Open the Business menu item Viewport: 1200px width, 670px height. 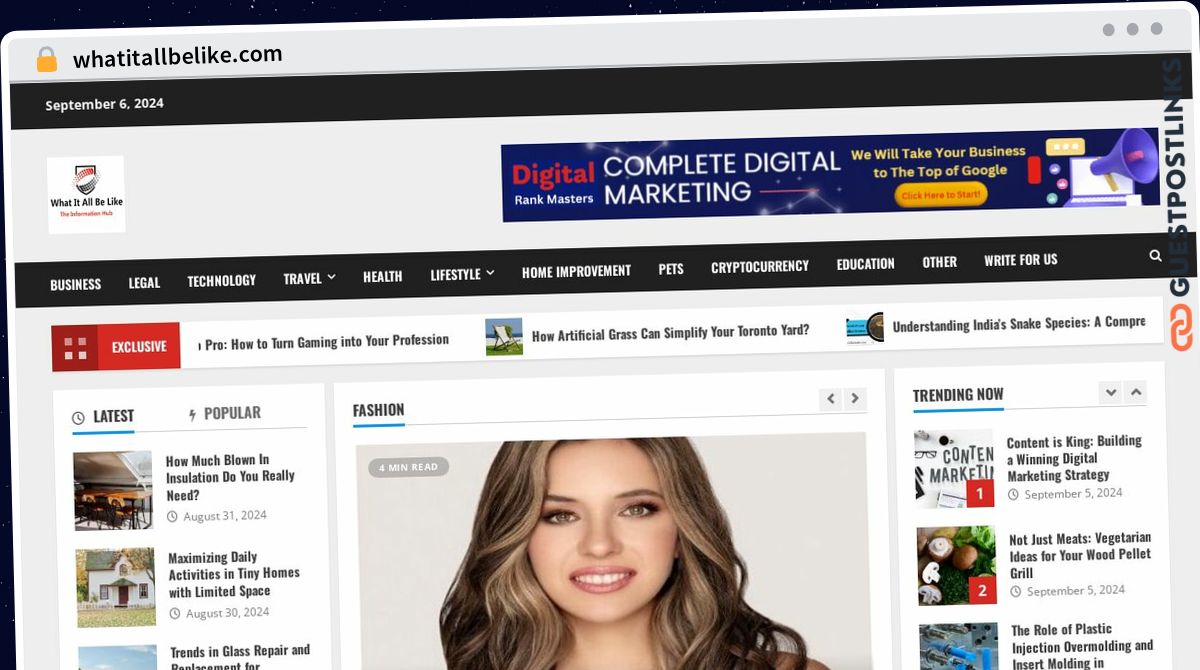(x=76, y=284)
